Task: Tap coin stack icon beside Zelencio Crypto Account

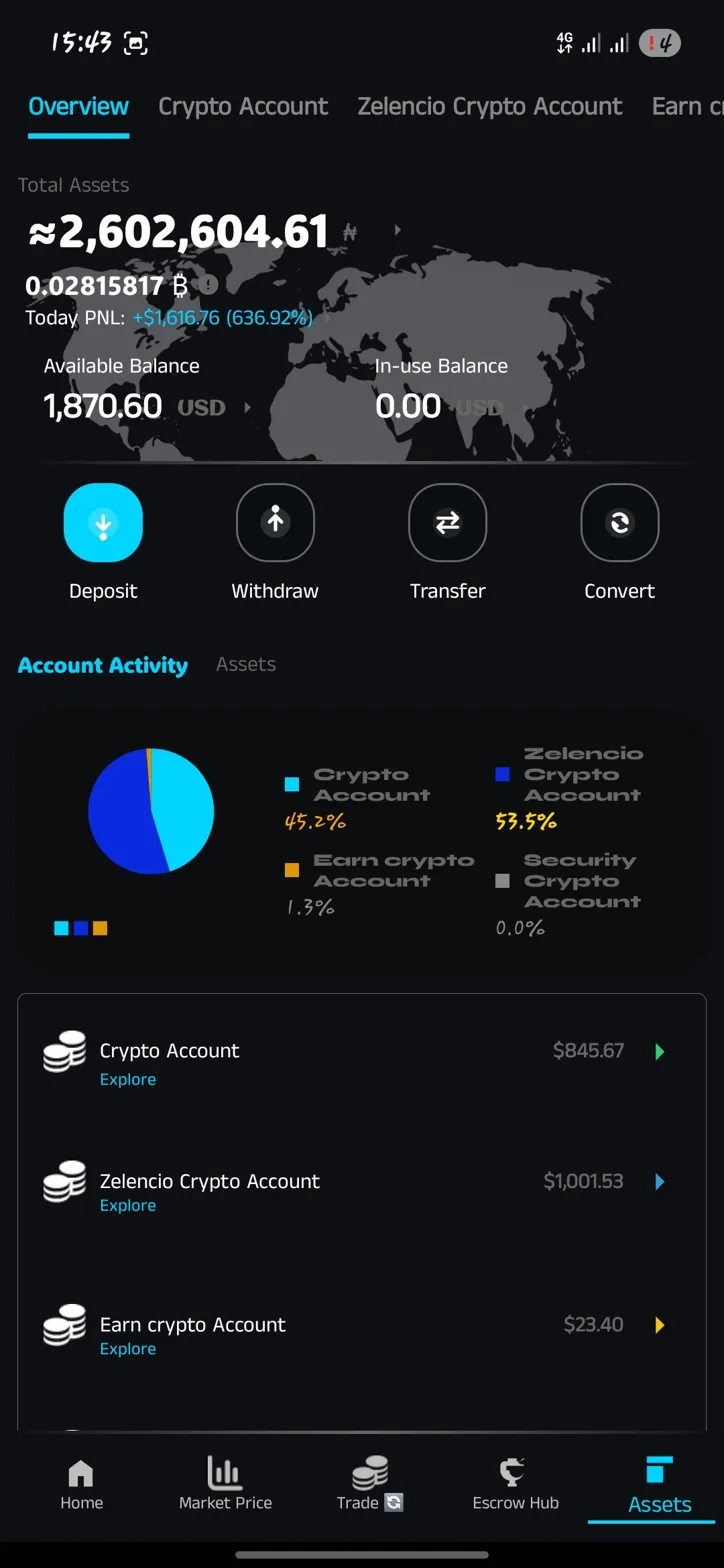Action: (64, 1181)
